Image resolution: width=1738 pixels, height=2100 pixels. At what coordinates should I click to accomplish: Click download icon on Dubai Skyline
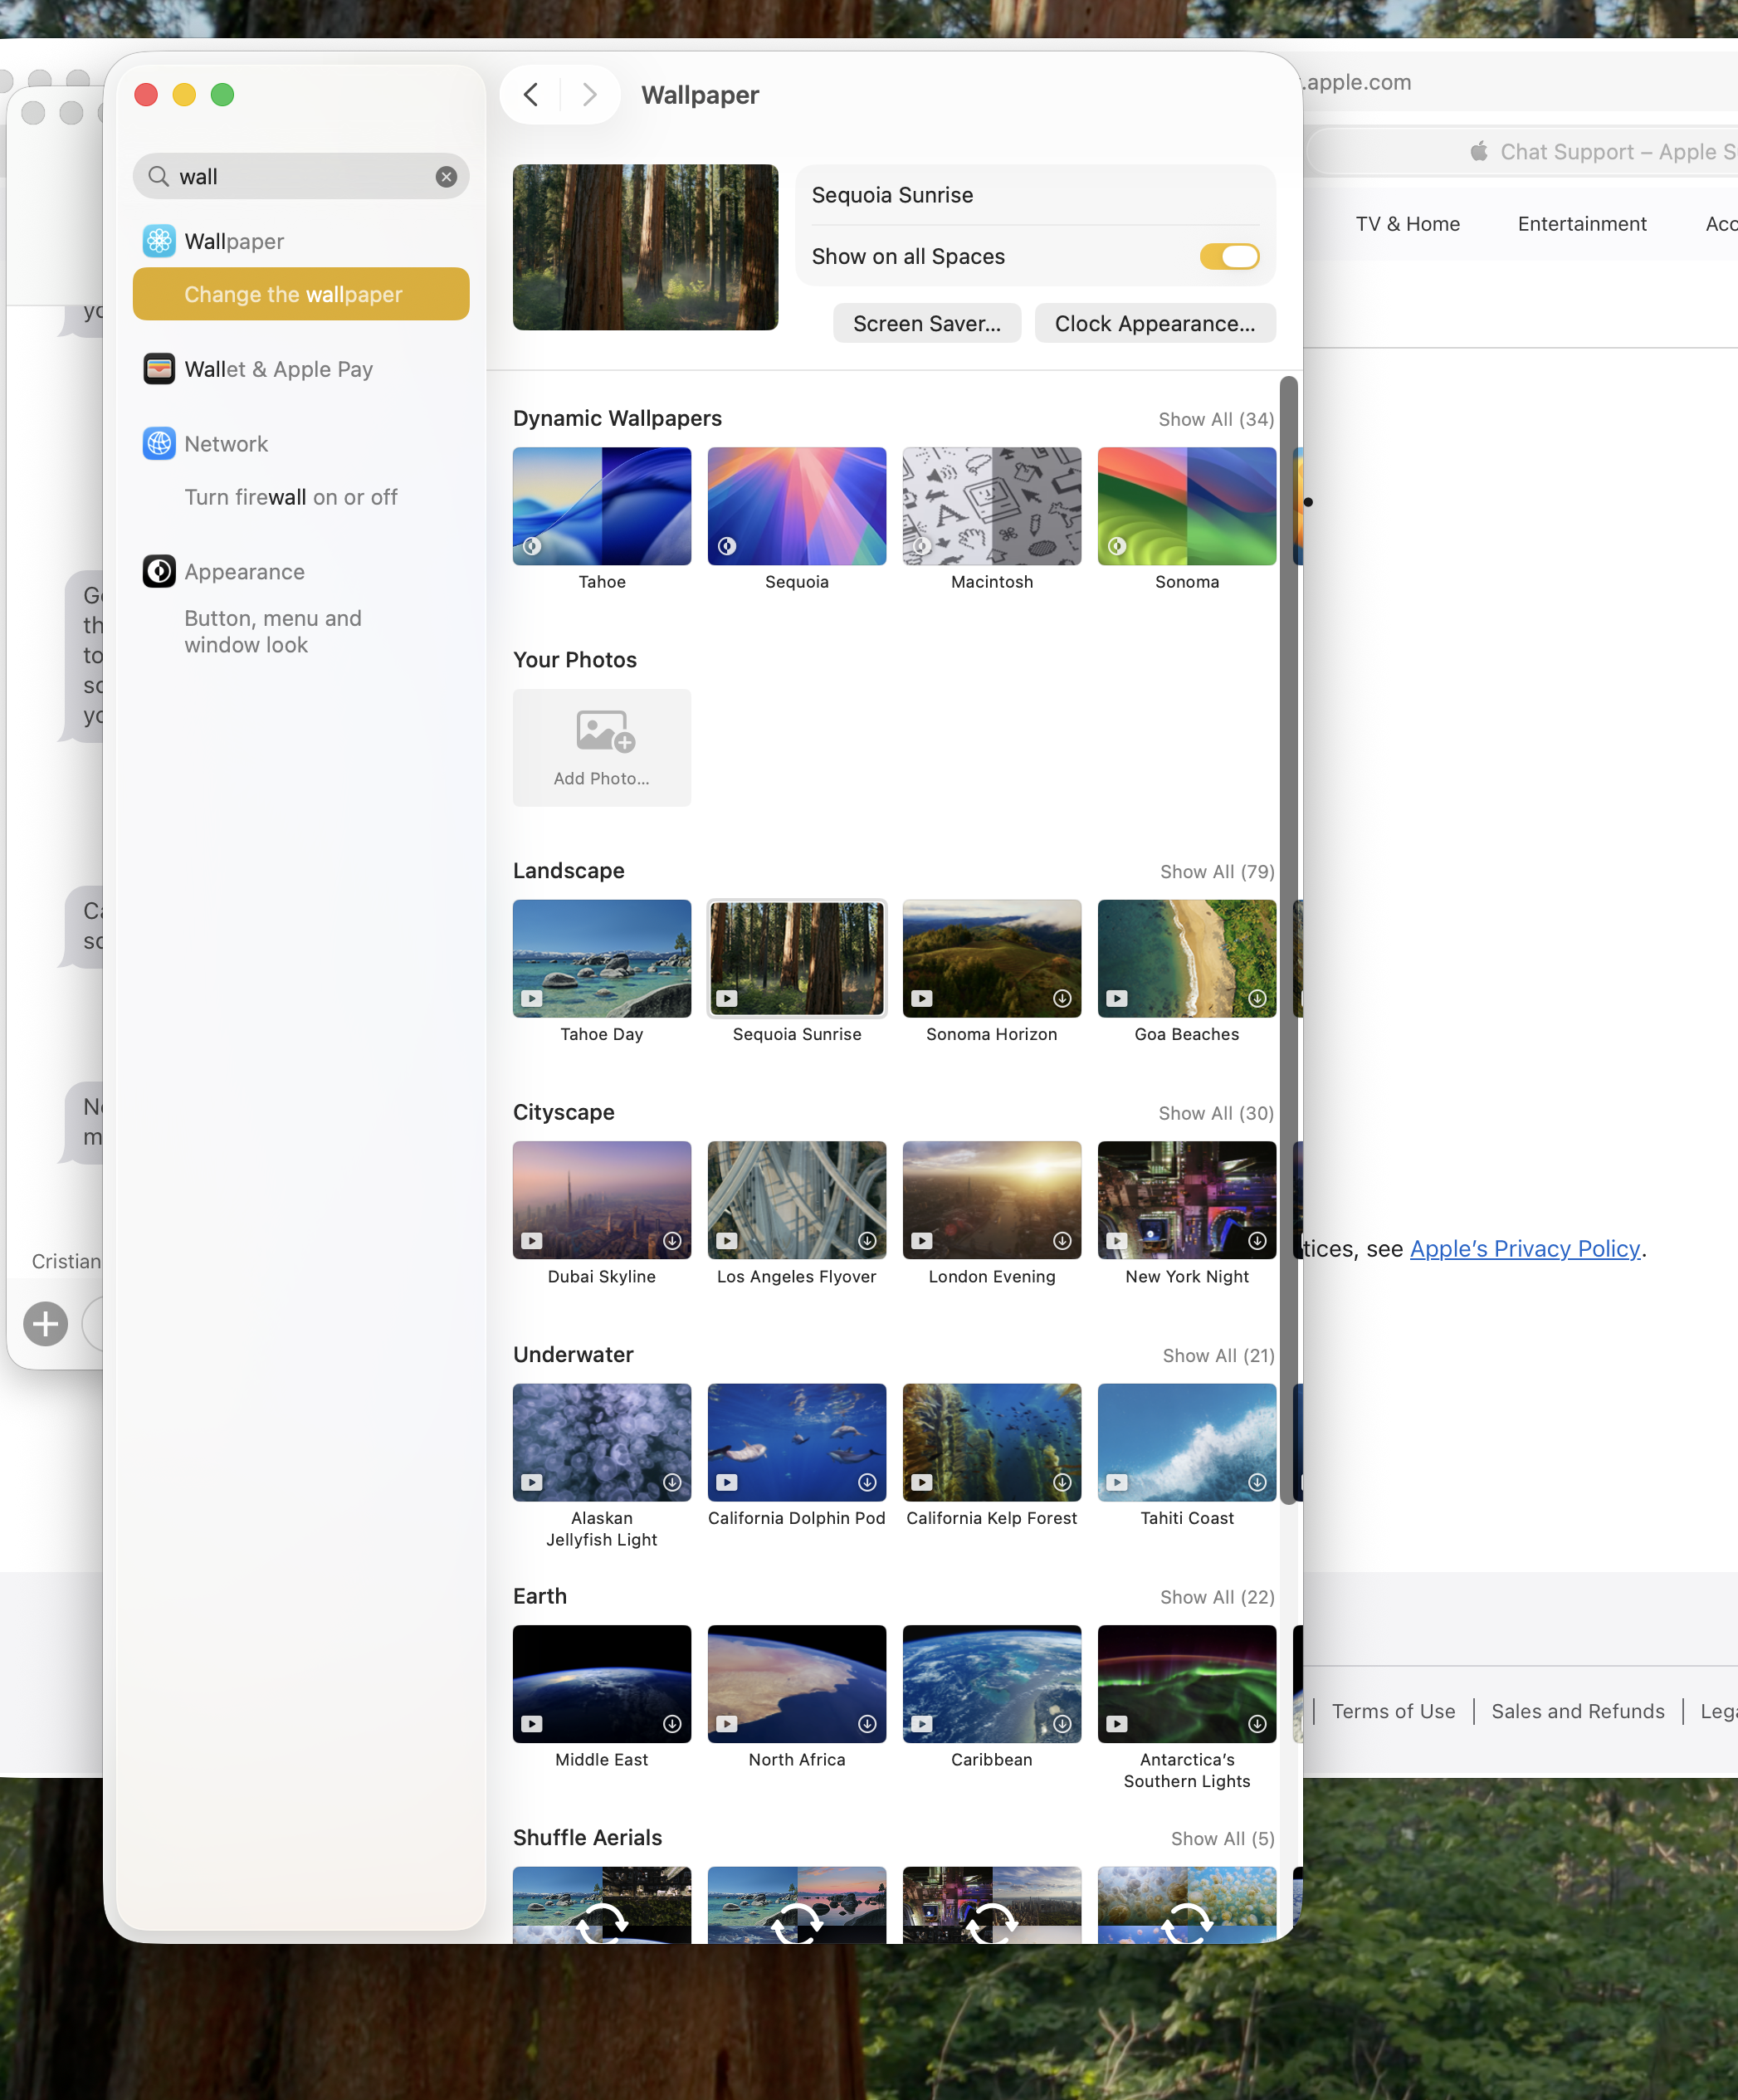pos(672,1240)
